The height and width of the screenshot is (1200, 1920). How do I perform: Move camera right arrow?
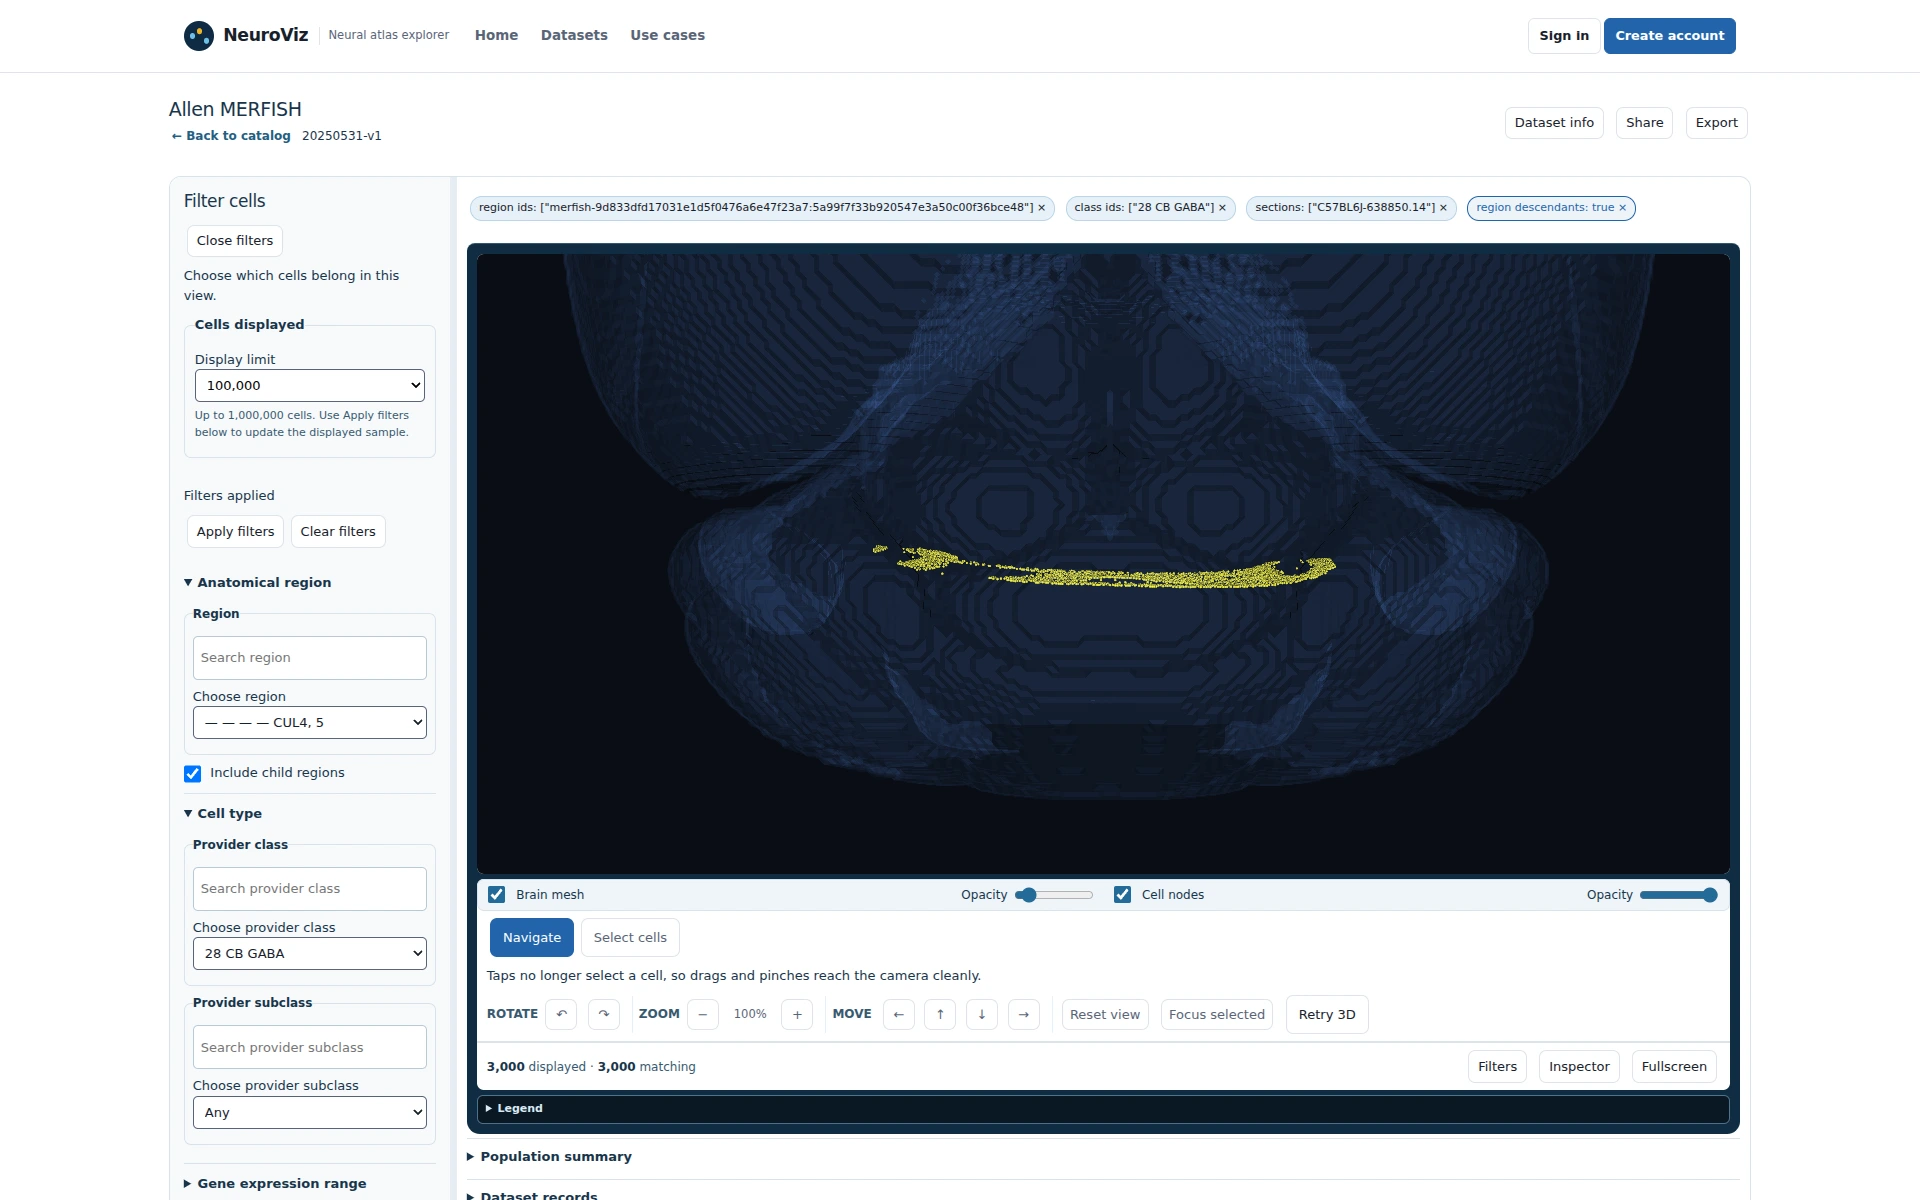[x=1024, y=1014]
